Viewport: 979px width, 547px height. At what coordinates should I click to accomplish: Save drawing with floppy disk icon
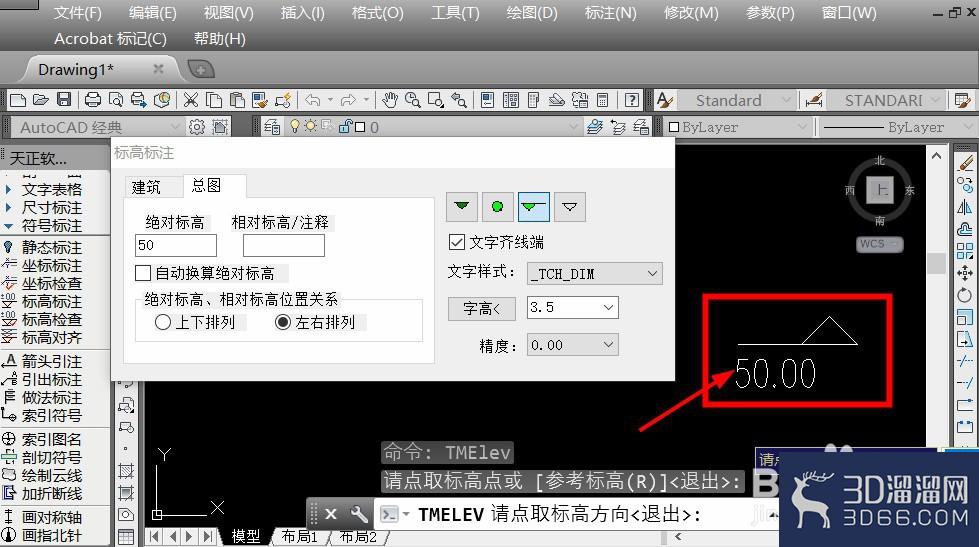tap(64, 100)
